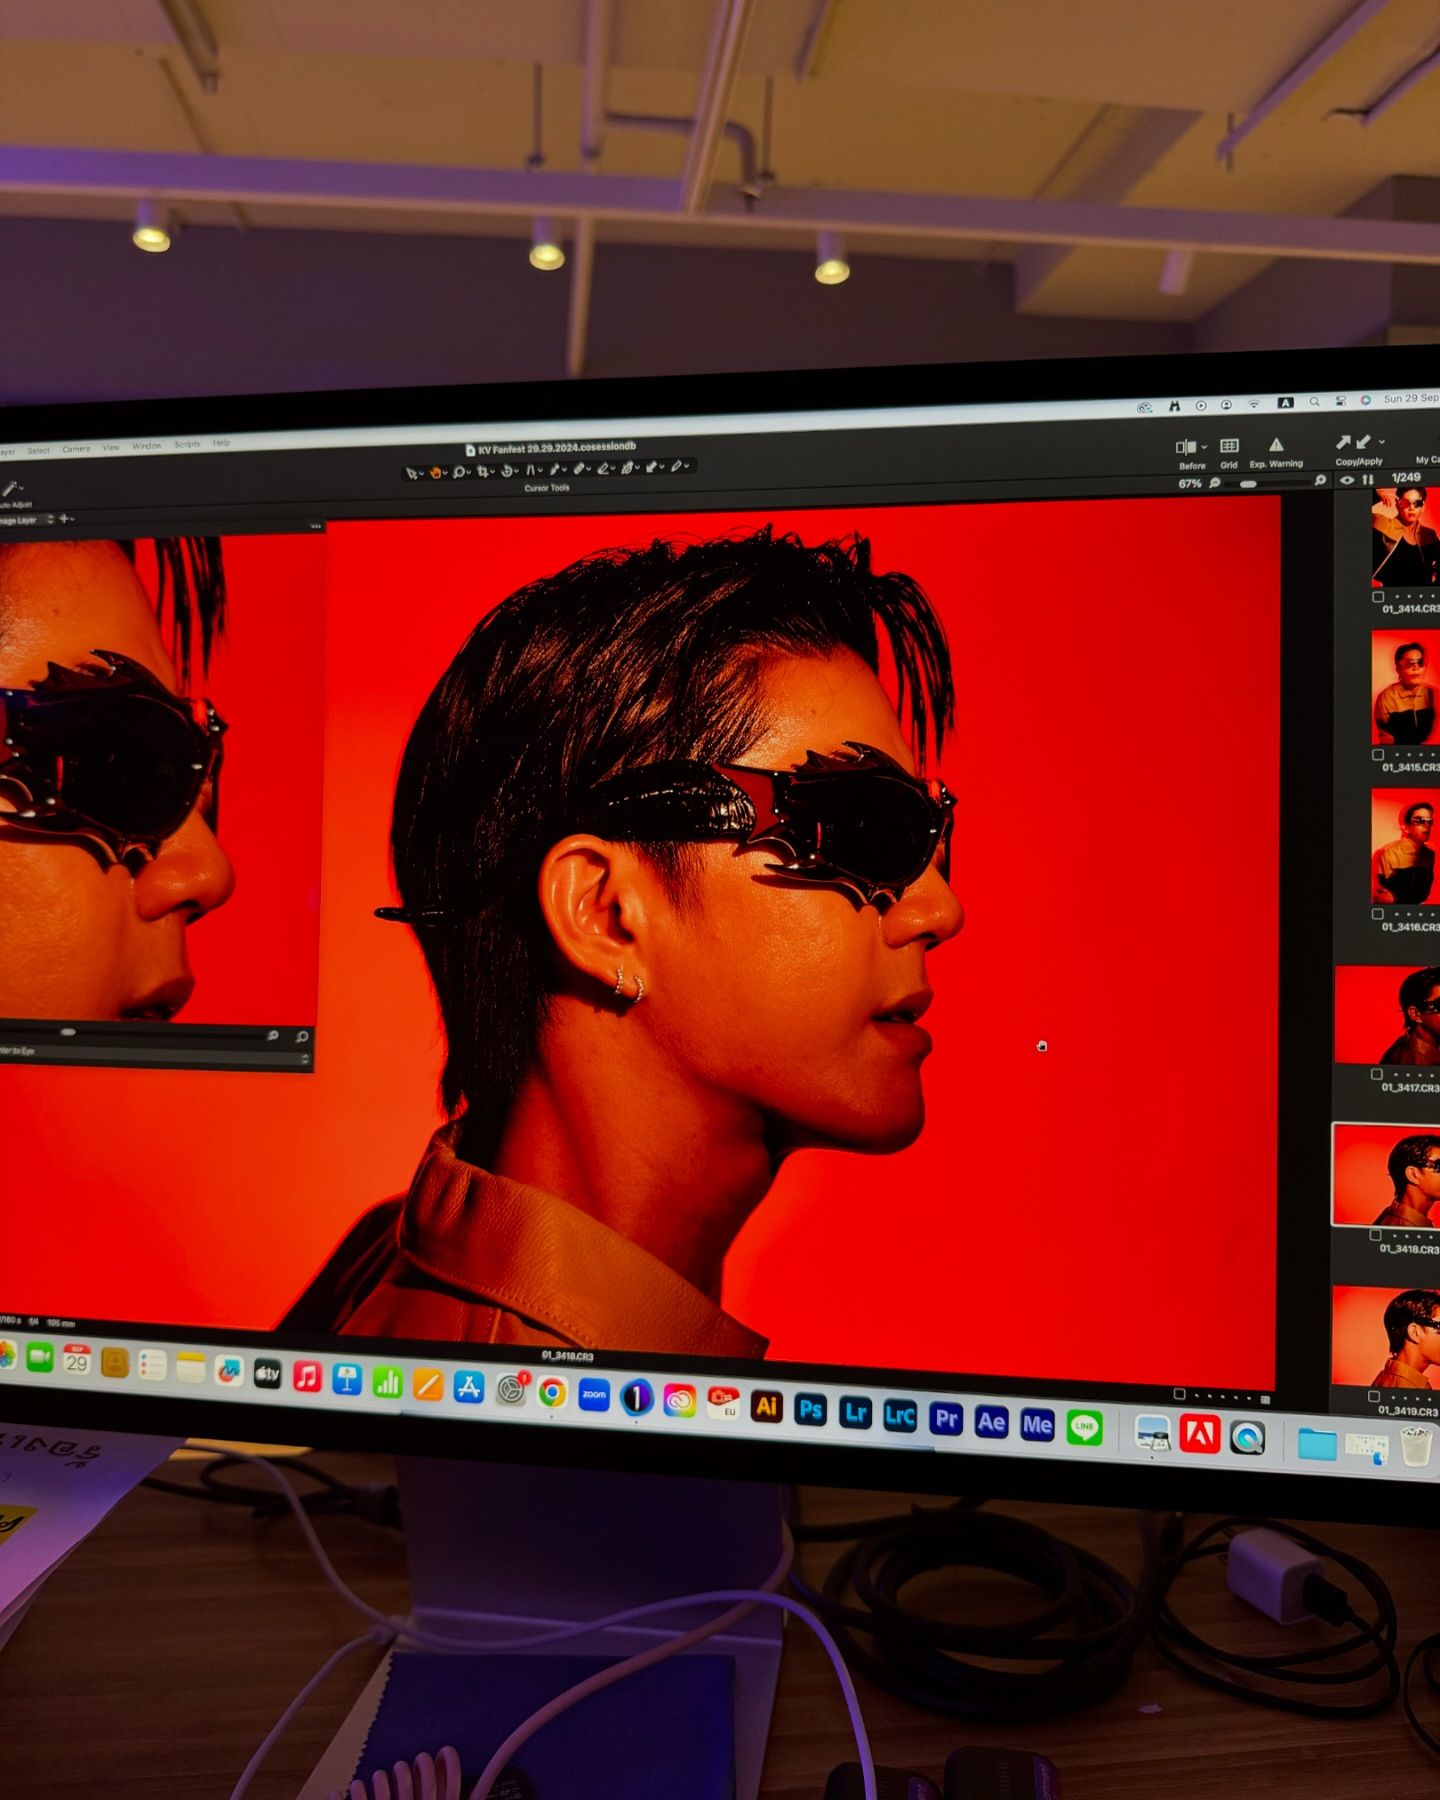Toggle the Before comparison view

(x=1186, y=447)
